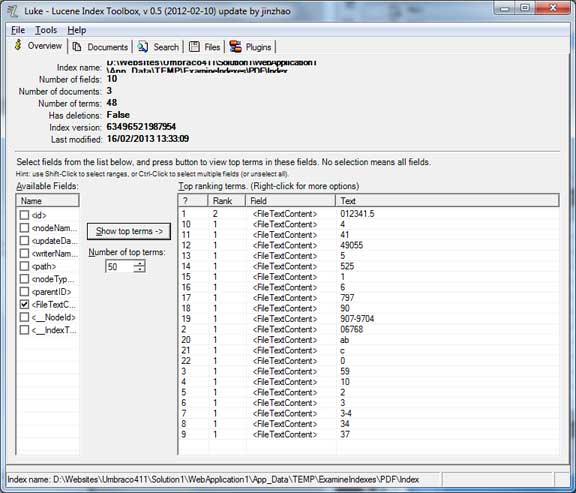Click the Search tab magnifier icon
Screen dimensions: 576x493
tap(143, 47)
